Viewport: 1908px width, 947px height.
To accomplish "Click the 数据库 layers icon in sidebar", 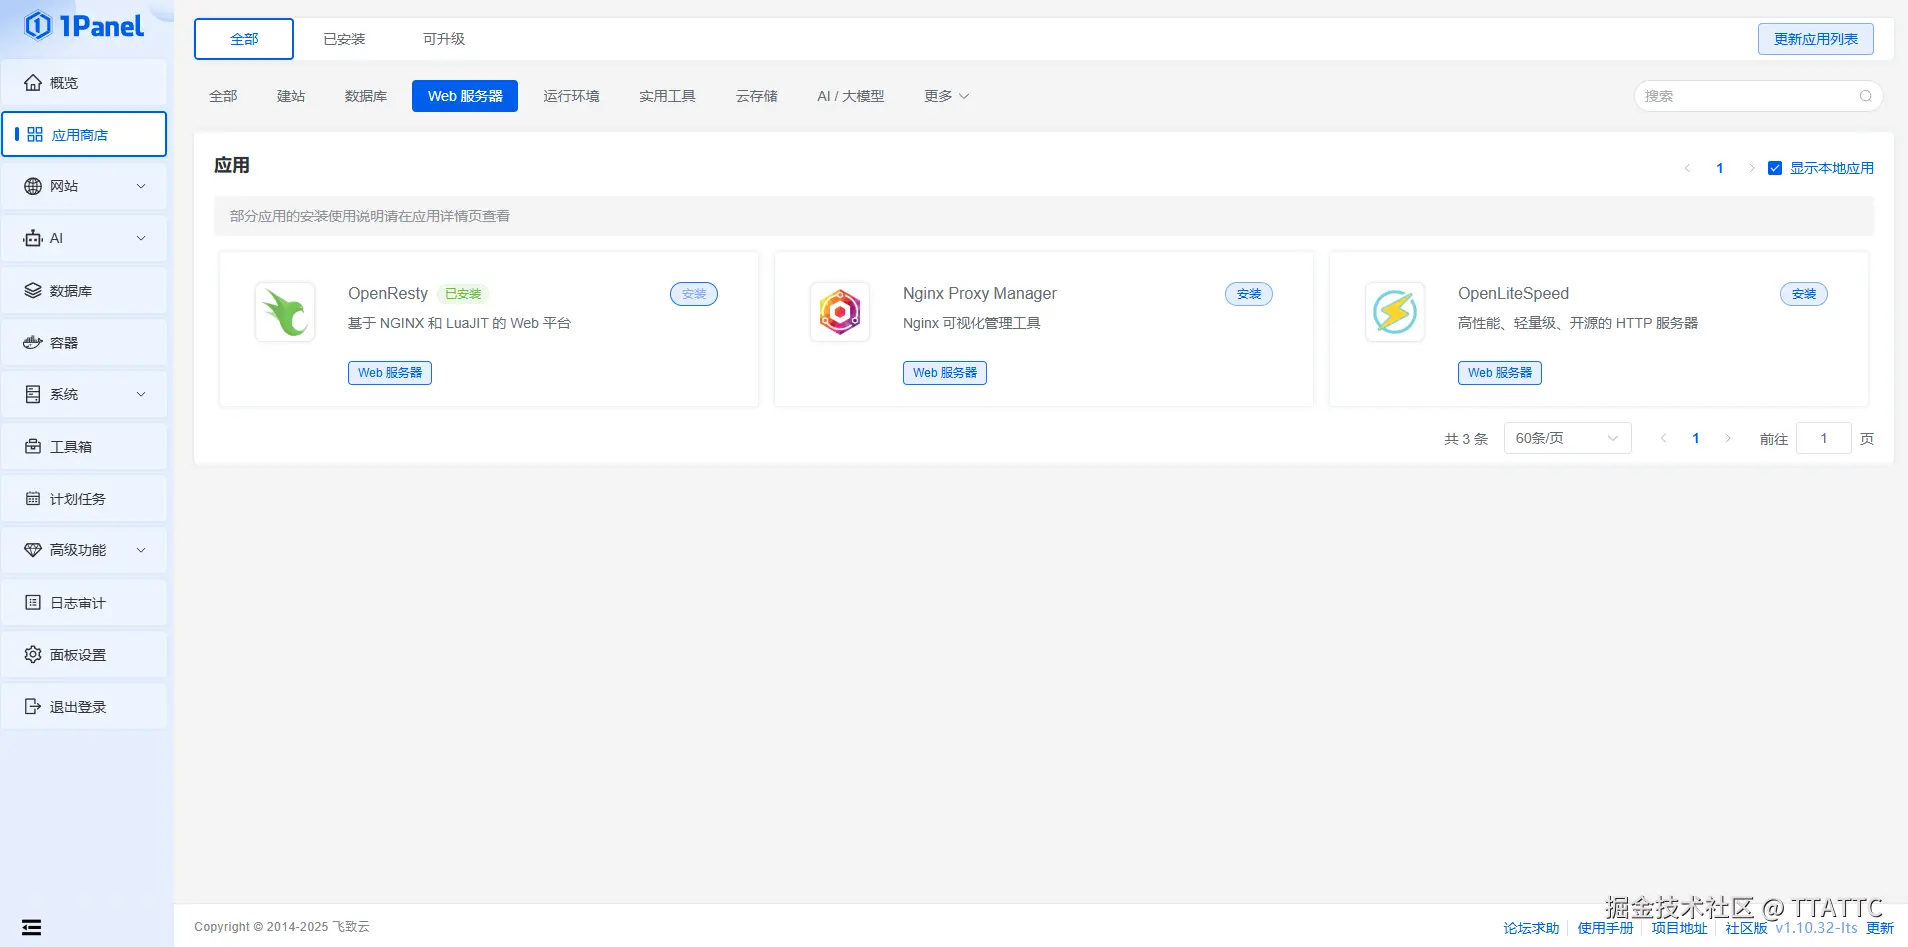I will 33,291.
